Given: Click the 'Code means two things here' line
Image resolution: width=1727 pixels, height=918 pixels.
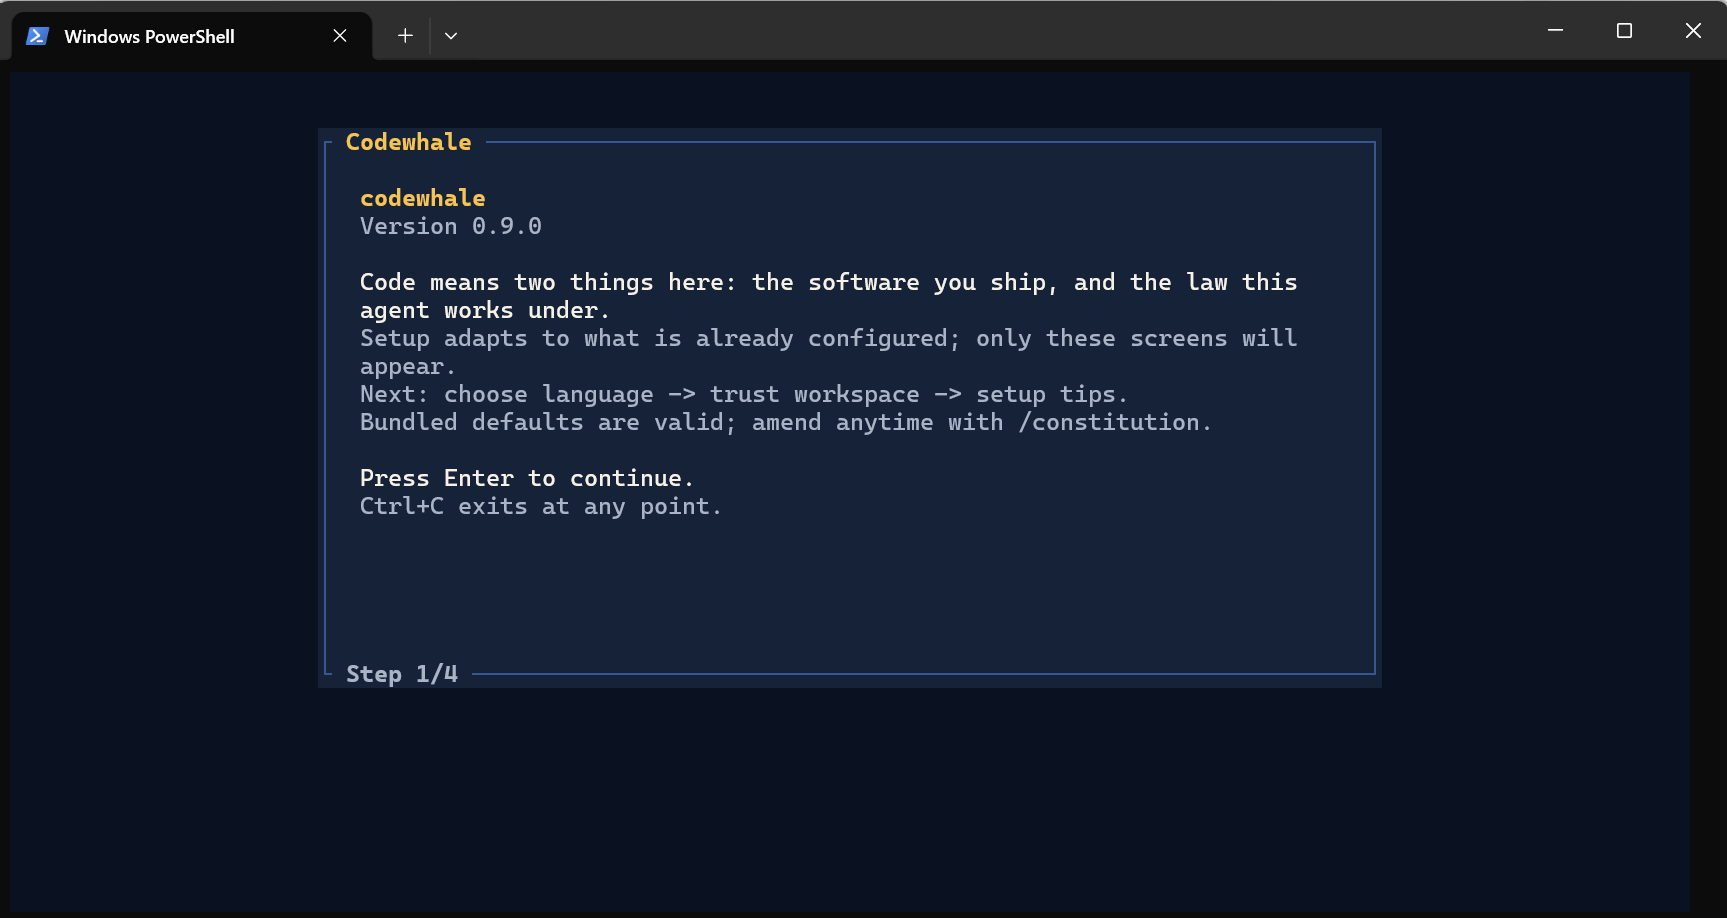Looking at the screenshot, I should [828, 282].
